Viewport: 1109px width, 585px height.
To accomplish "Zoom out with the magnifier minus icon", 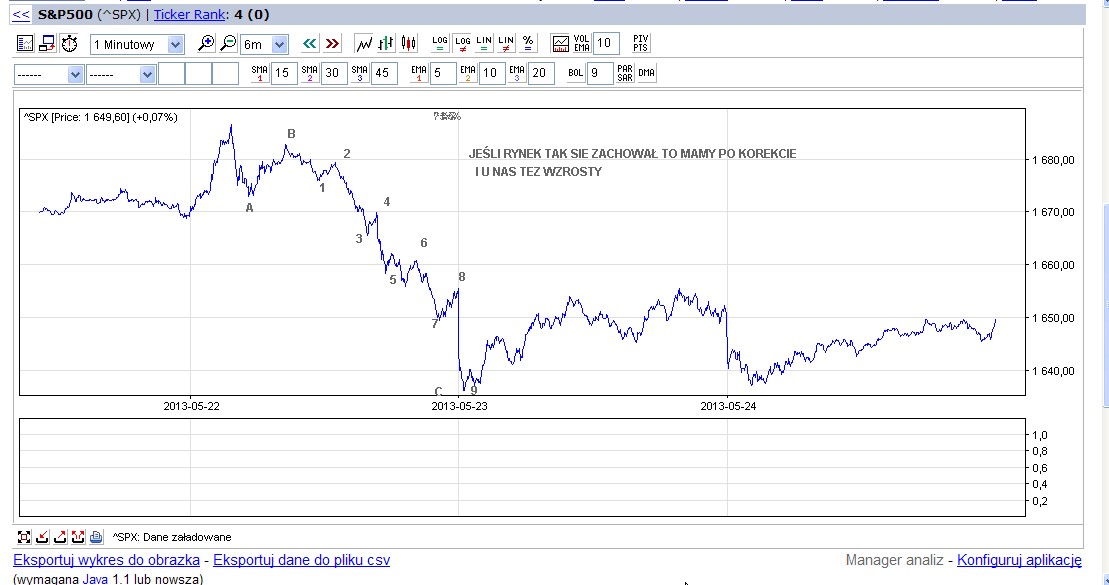I will 228,44.
